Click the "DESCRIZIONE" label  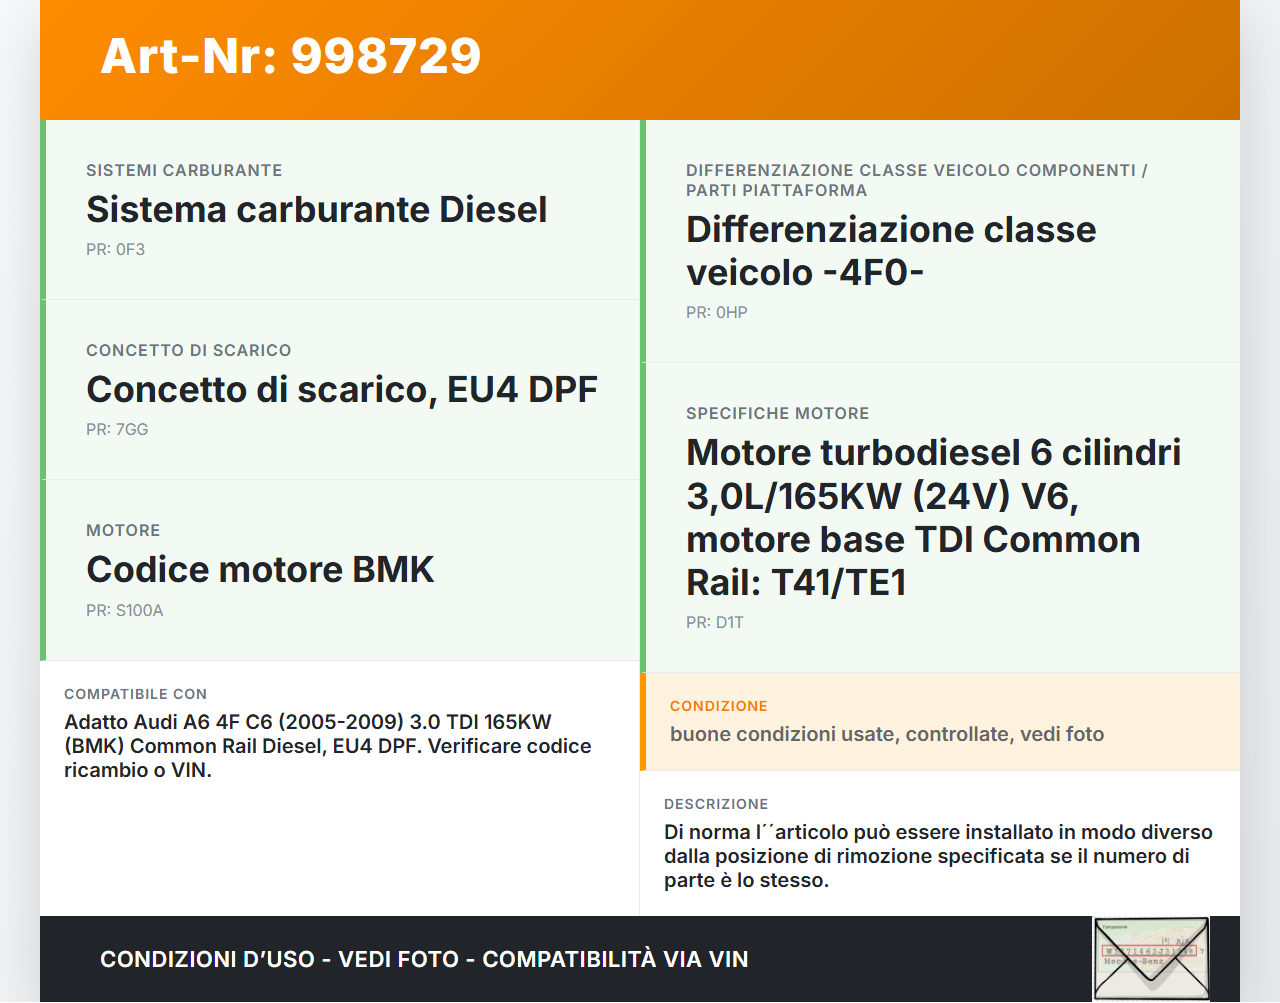(x=716, y=804)
